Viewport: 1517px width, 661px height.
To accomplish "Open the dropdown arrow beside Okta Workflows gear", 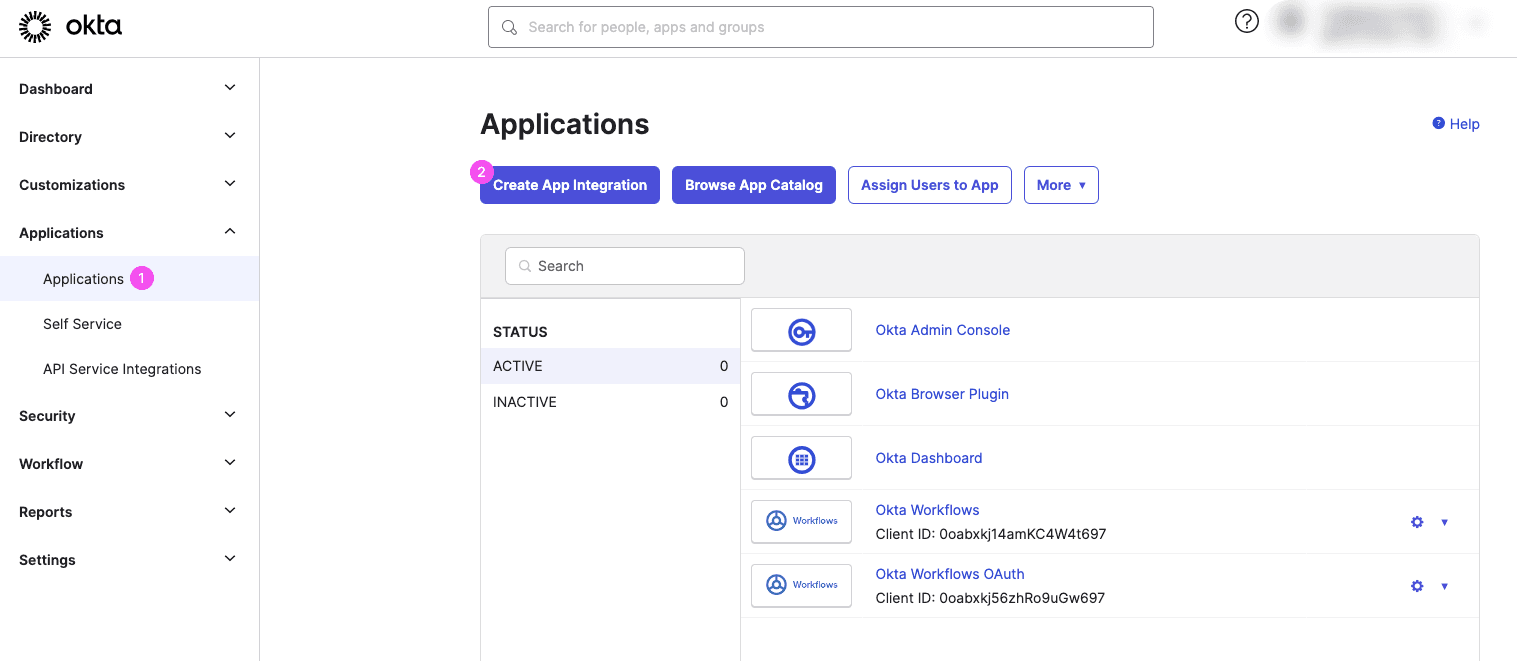I will [1444, 521].
